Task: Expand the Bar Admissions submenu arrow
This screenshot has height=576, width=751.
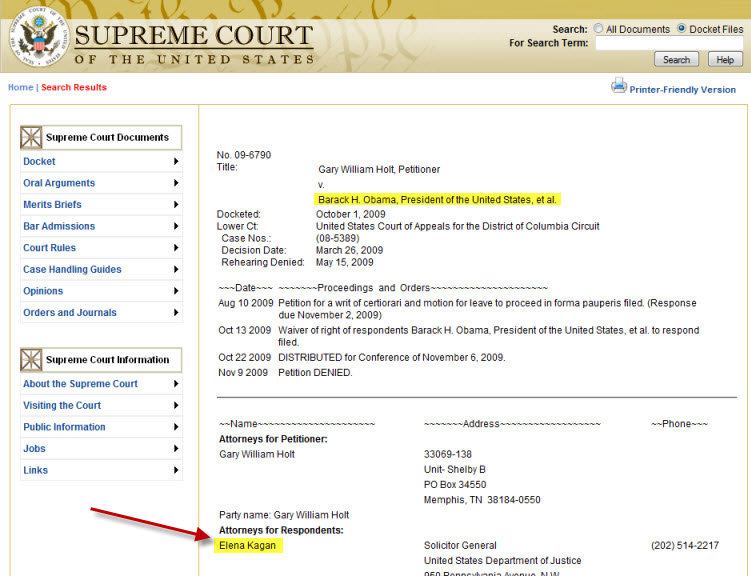Action: point(176,226)
